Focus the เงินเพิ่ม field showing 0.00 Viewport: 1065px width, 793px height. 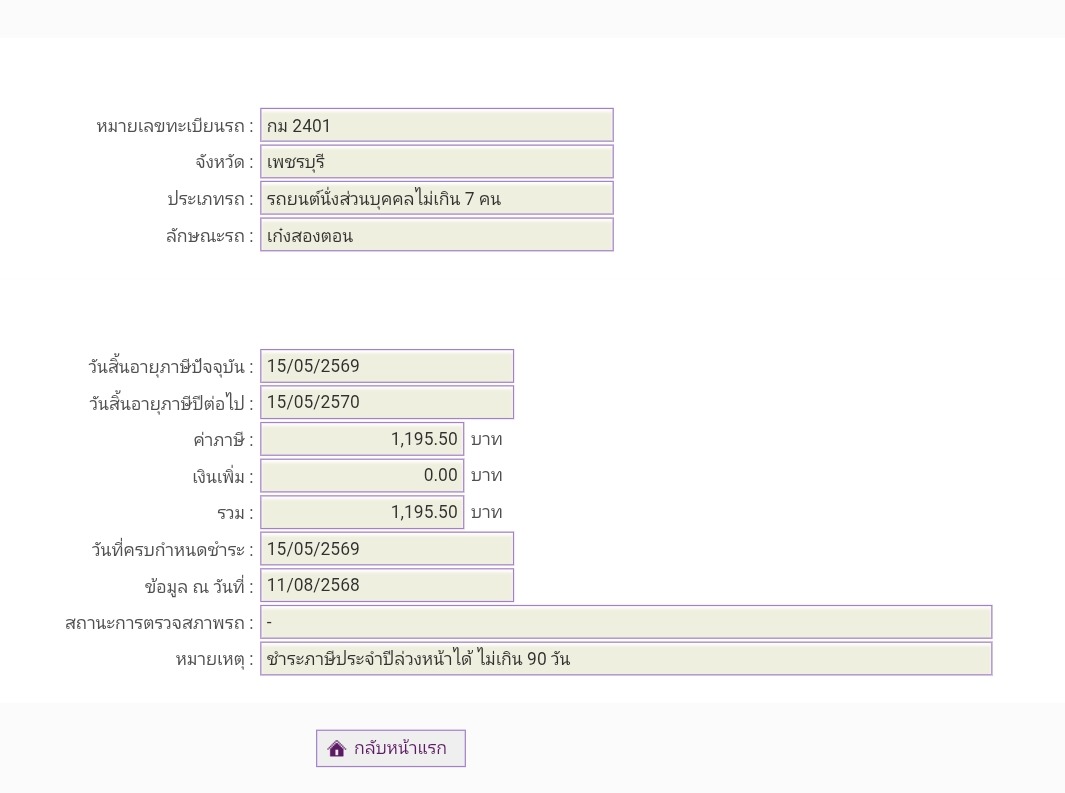pos(362,475)
